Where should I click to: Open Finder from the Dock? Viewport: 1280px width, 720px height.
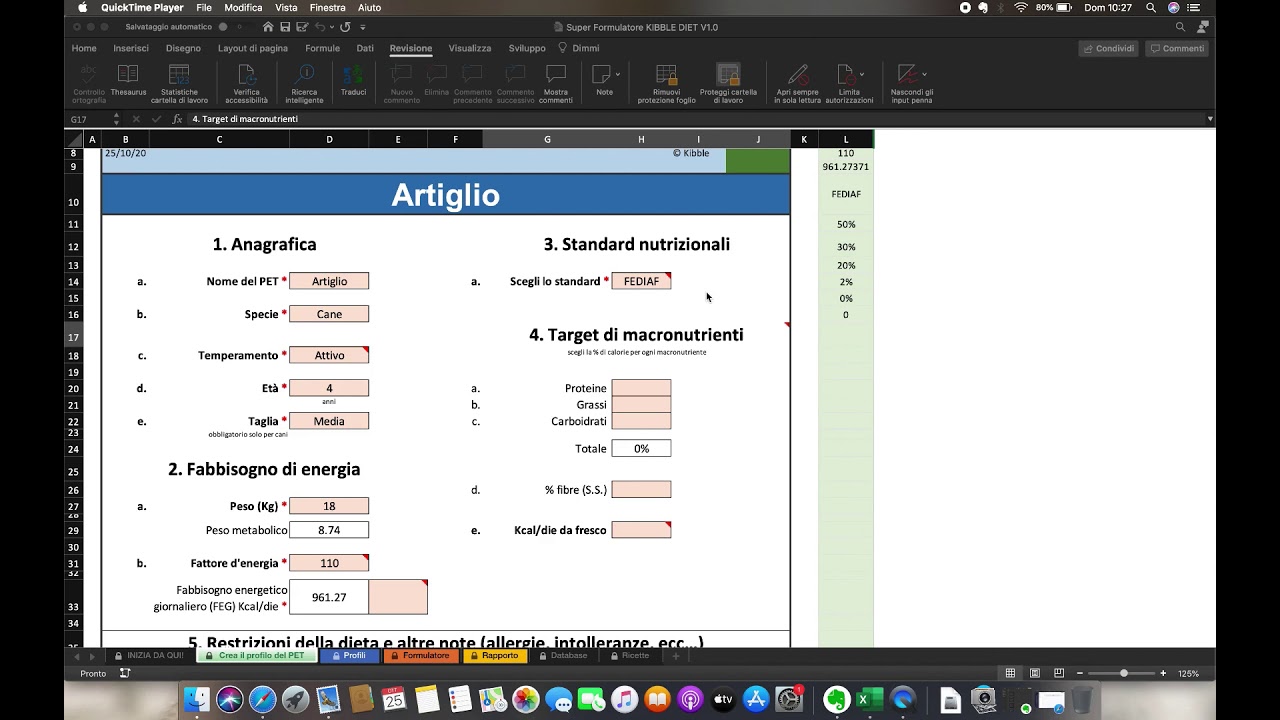(197, 699)
